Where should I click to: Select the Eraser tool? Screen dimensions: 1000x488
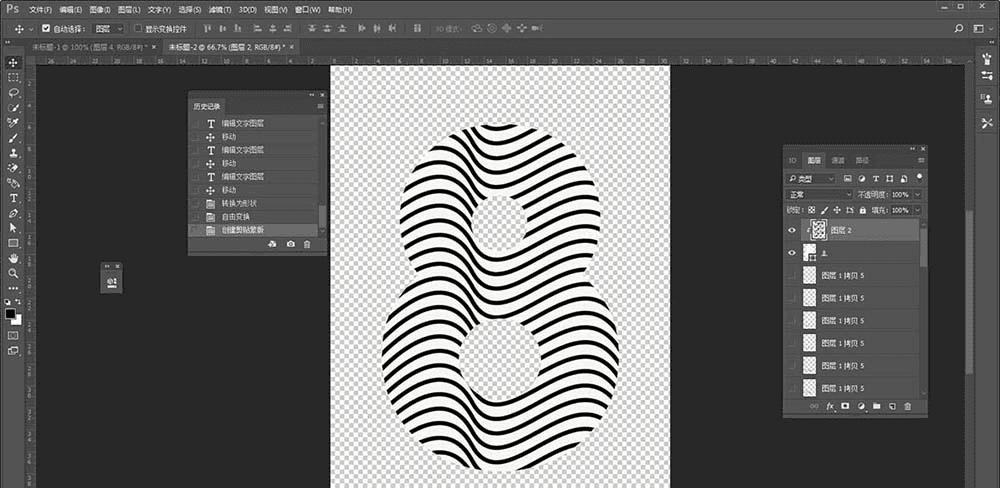pos(13,168)
